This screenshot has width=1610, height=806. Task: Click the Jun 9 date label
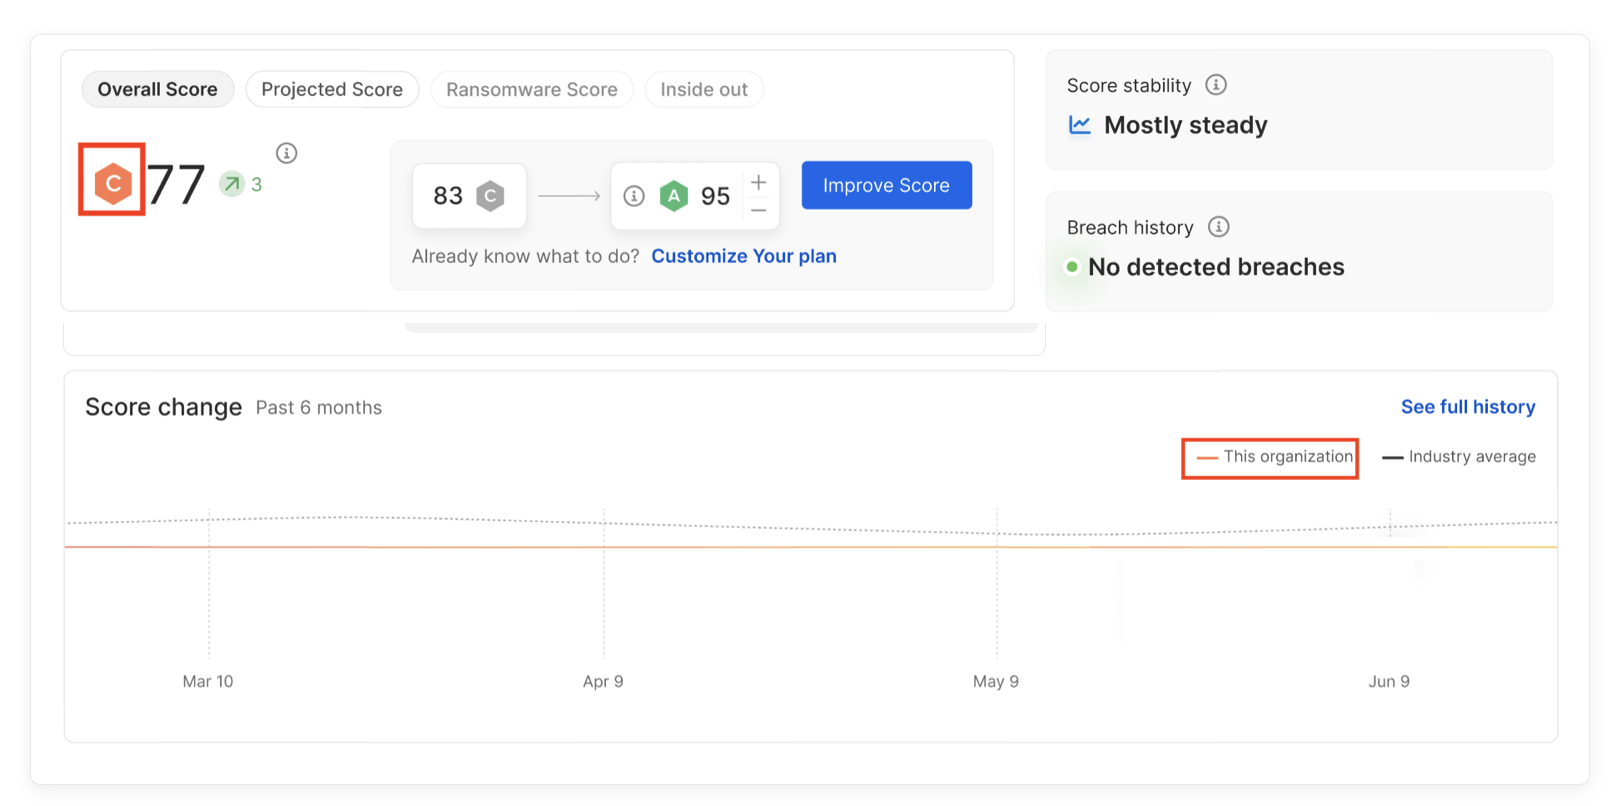(x=1389, y=681)
